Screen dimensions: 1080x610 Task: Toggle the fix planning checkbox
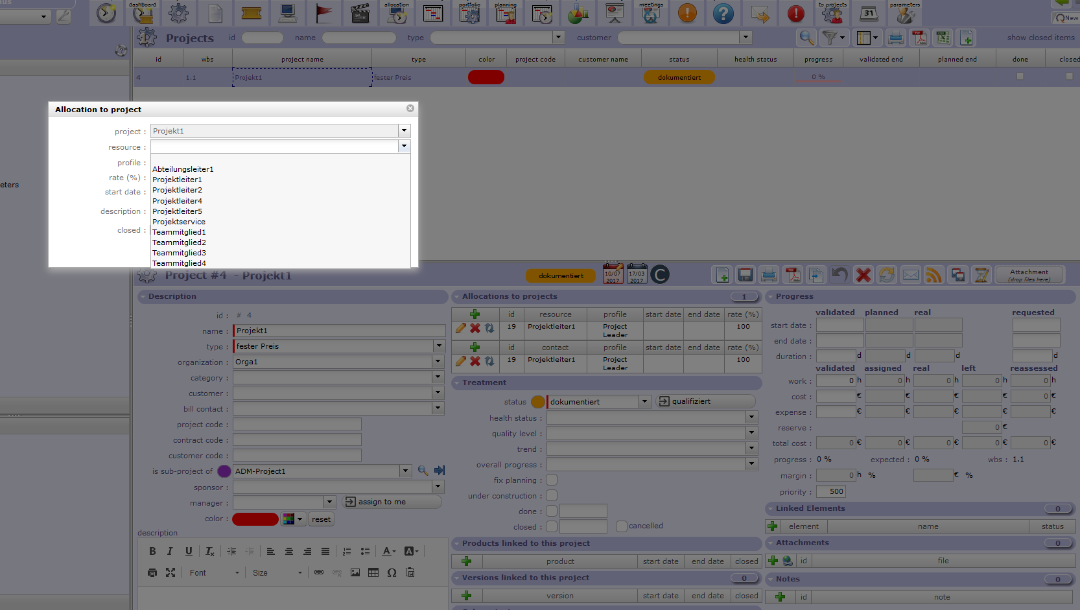tap(552, 480)
